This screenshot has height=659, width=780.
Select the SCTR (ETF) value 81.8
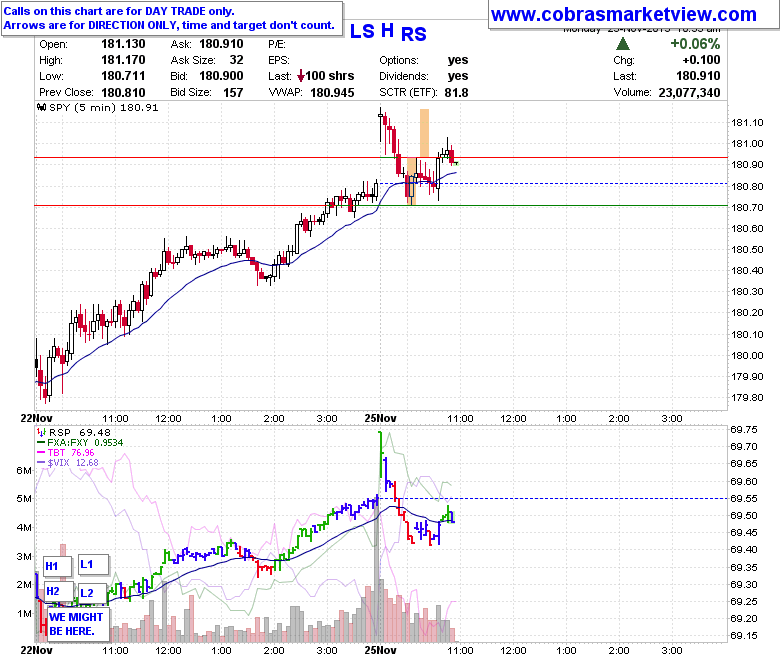[456, 93]
